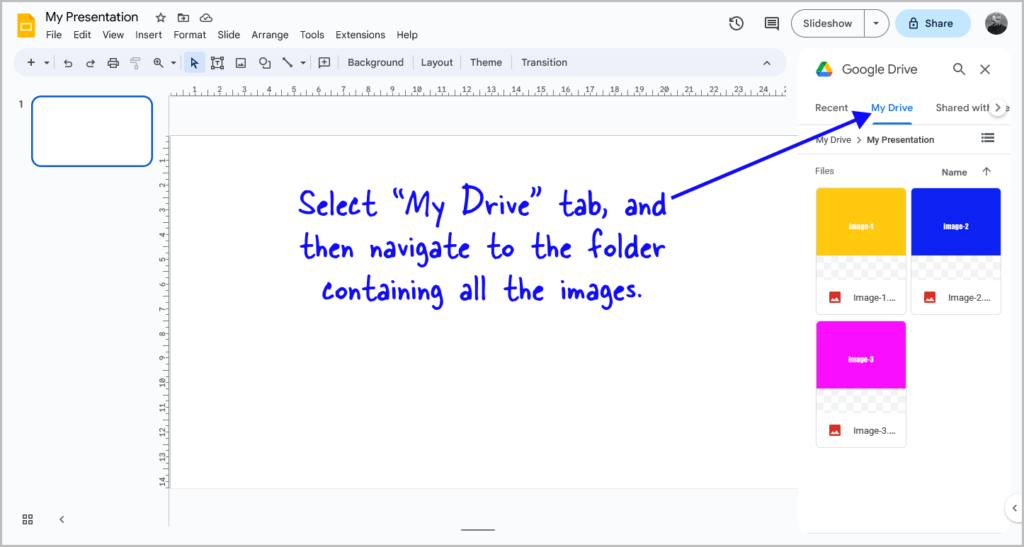Switch to list view in Drive panel
The image size is (1024, 547).
pyautogui.click(x=987, y=138)
